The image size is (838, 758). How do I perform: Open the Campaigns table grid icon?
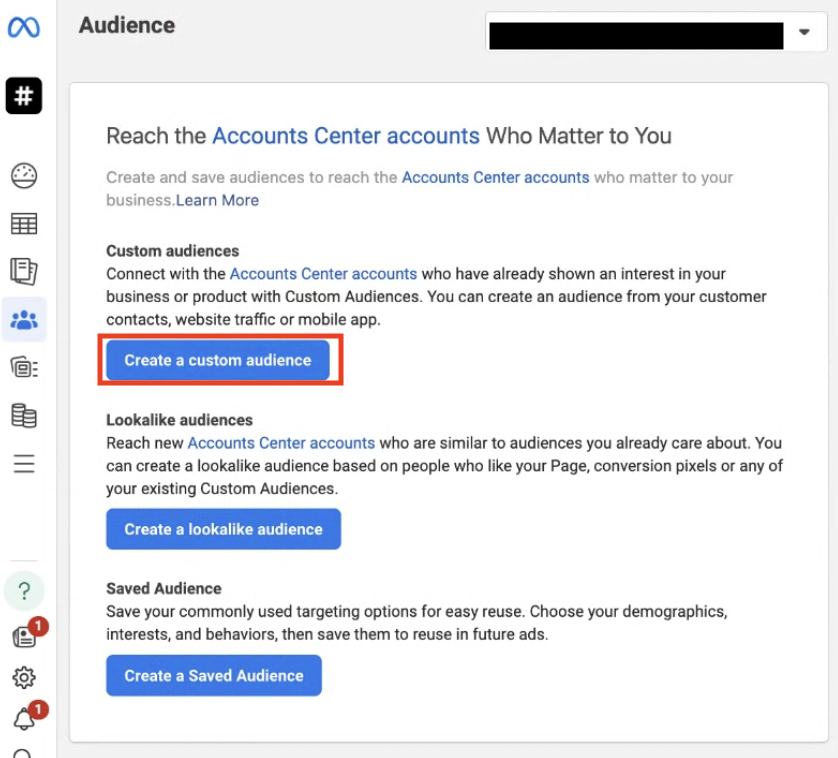[x=24, y=224]
